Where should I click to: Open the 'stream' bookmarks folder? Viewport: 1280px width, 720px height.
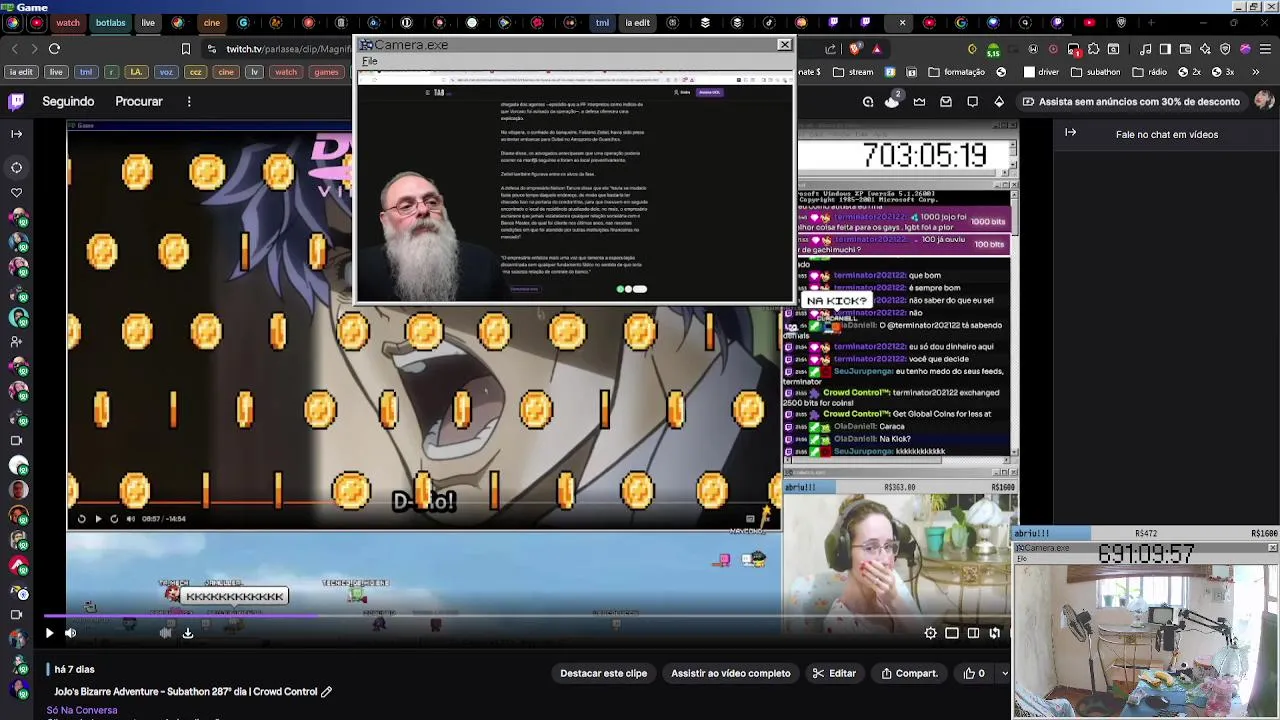click(x=852, y=72)
